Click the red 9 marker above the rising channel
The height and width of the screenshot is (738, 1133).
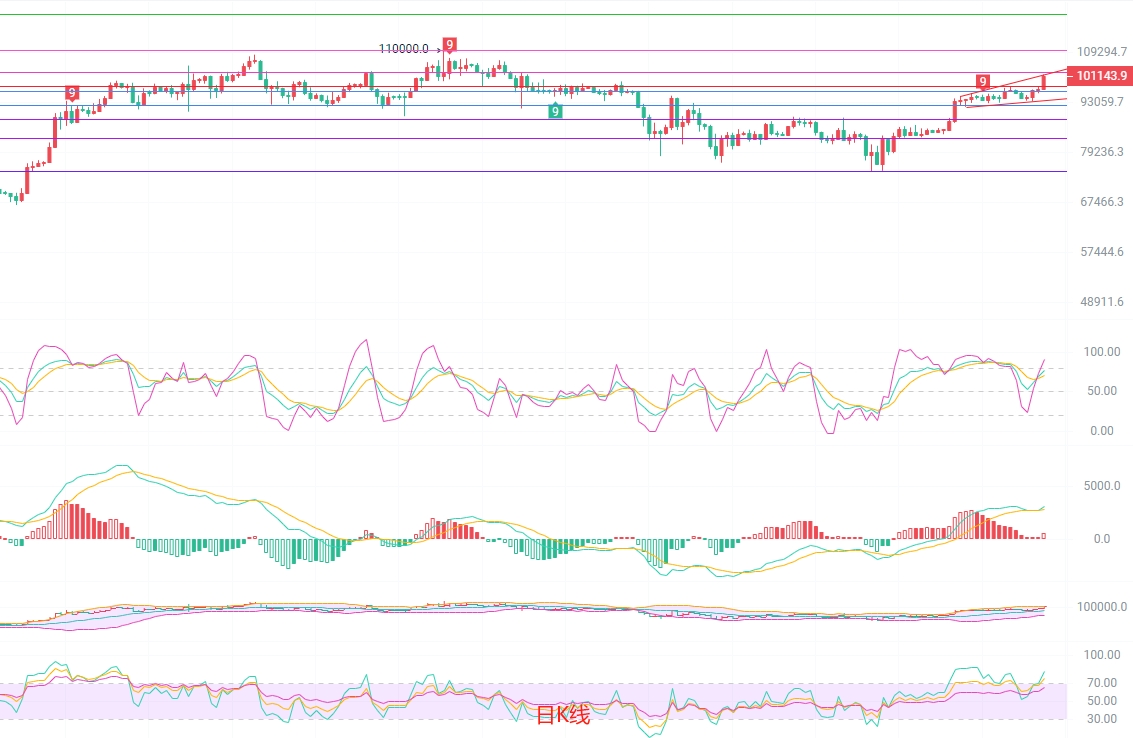pyautogui.click(x=983, y=81)
